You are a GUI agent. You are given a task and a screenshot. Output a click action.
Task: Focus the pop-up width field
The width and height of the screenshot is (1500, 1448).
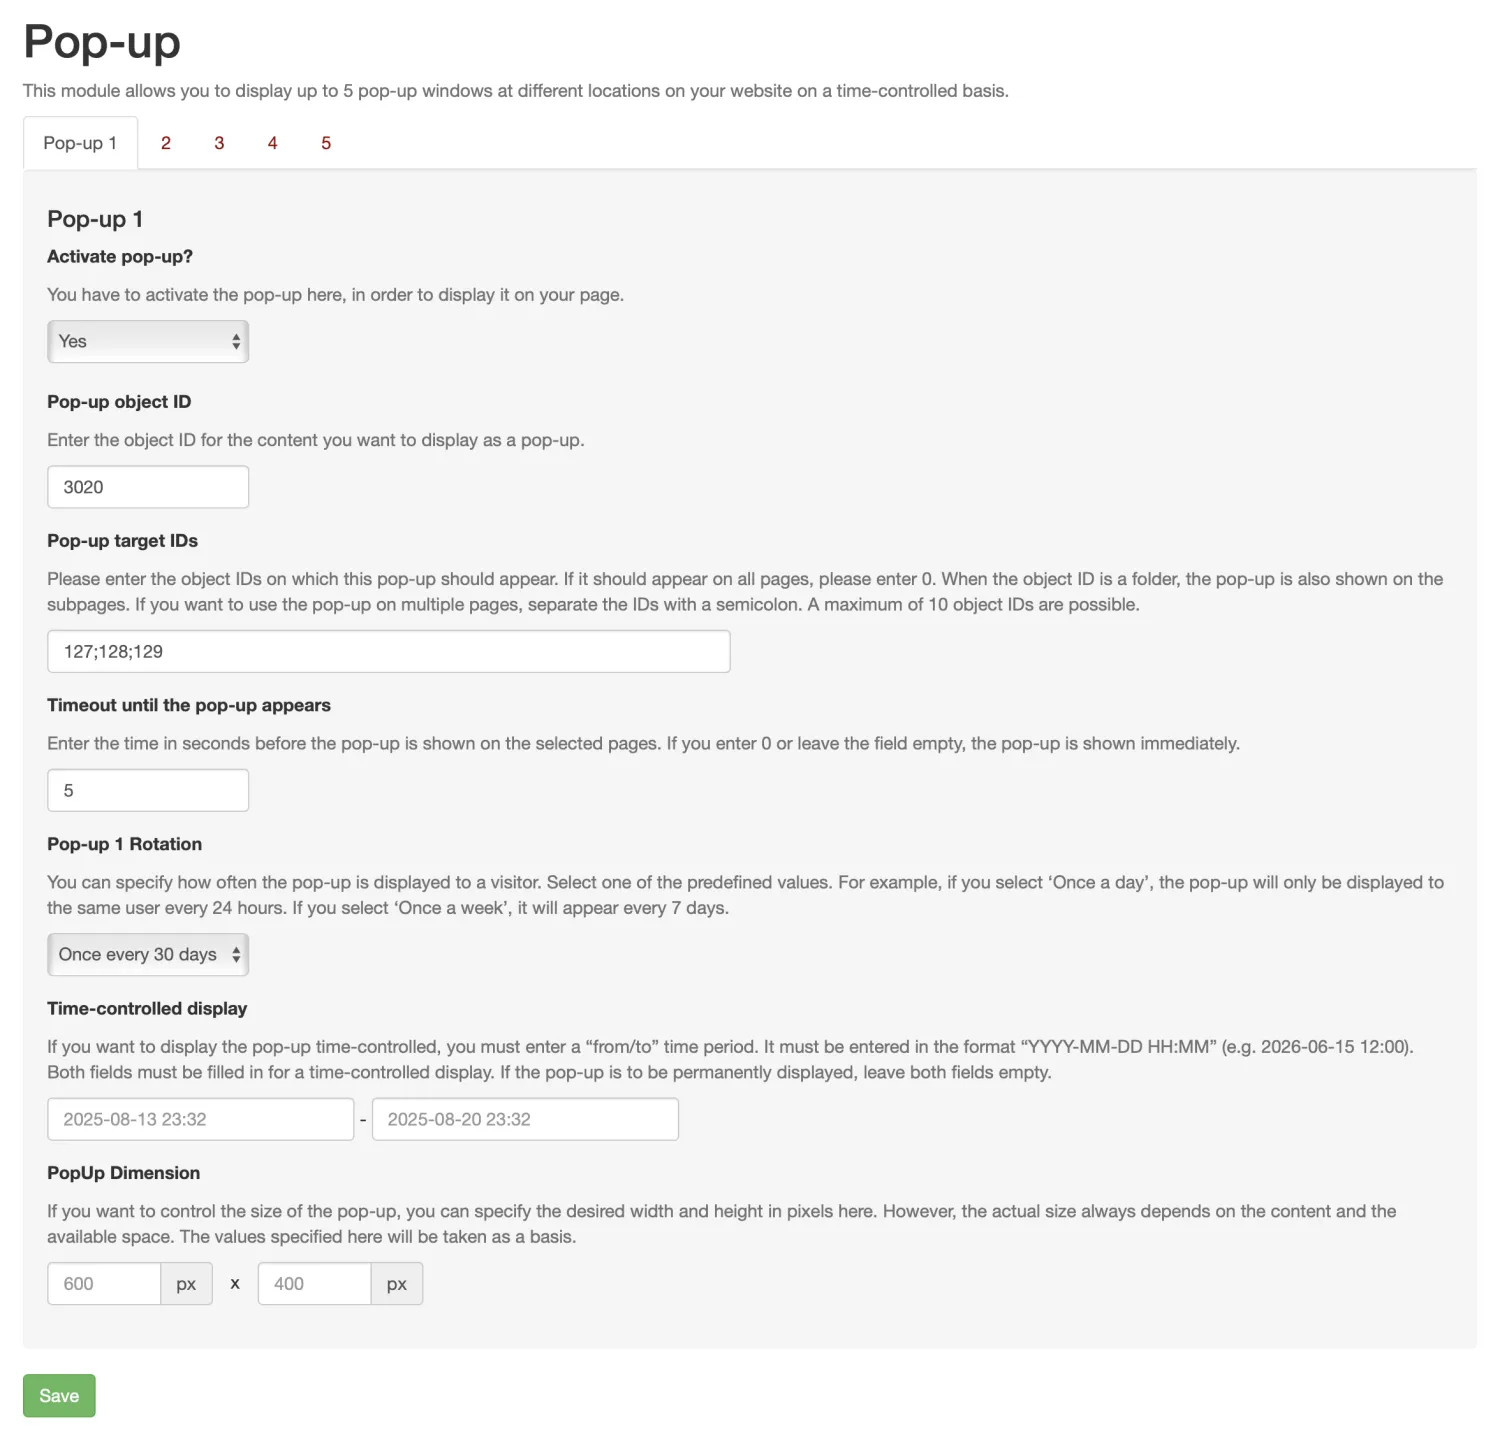[x=104, y=1284]
